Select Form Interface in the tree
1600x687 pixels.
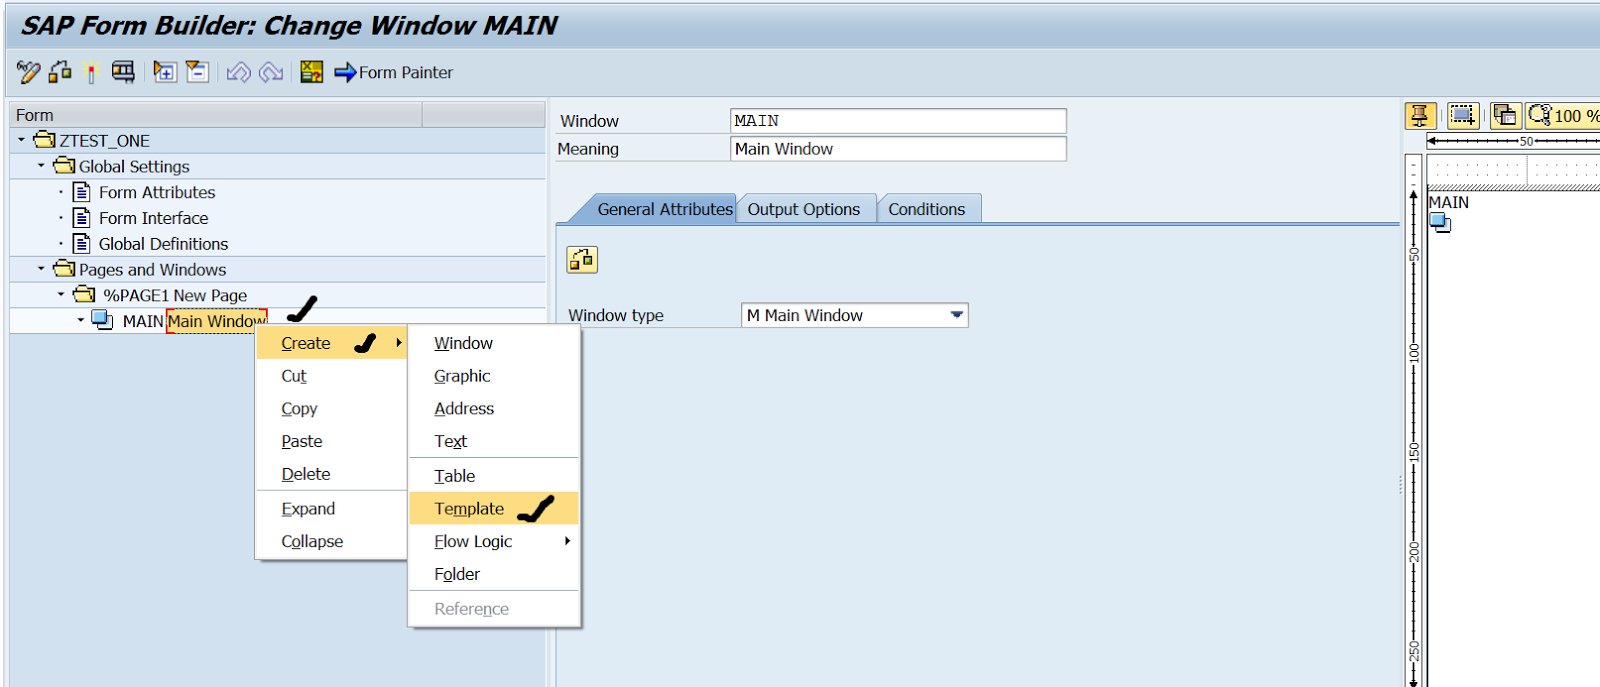153,218
